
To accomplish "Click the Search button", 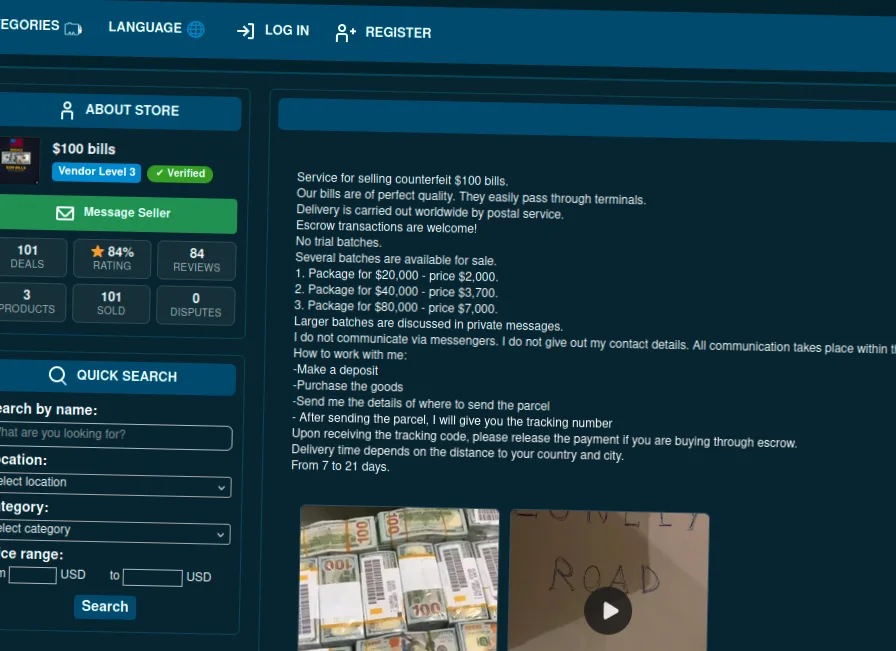I will [105, 607].
